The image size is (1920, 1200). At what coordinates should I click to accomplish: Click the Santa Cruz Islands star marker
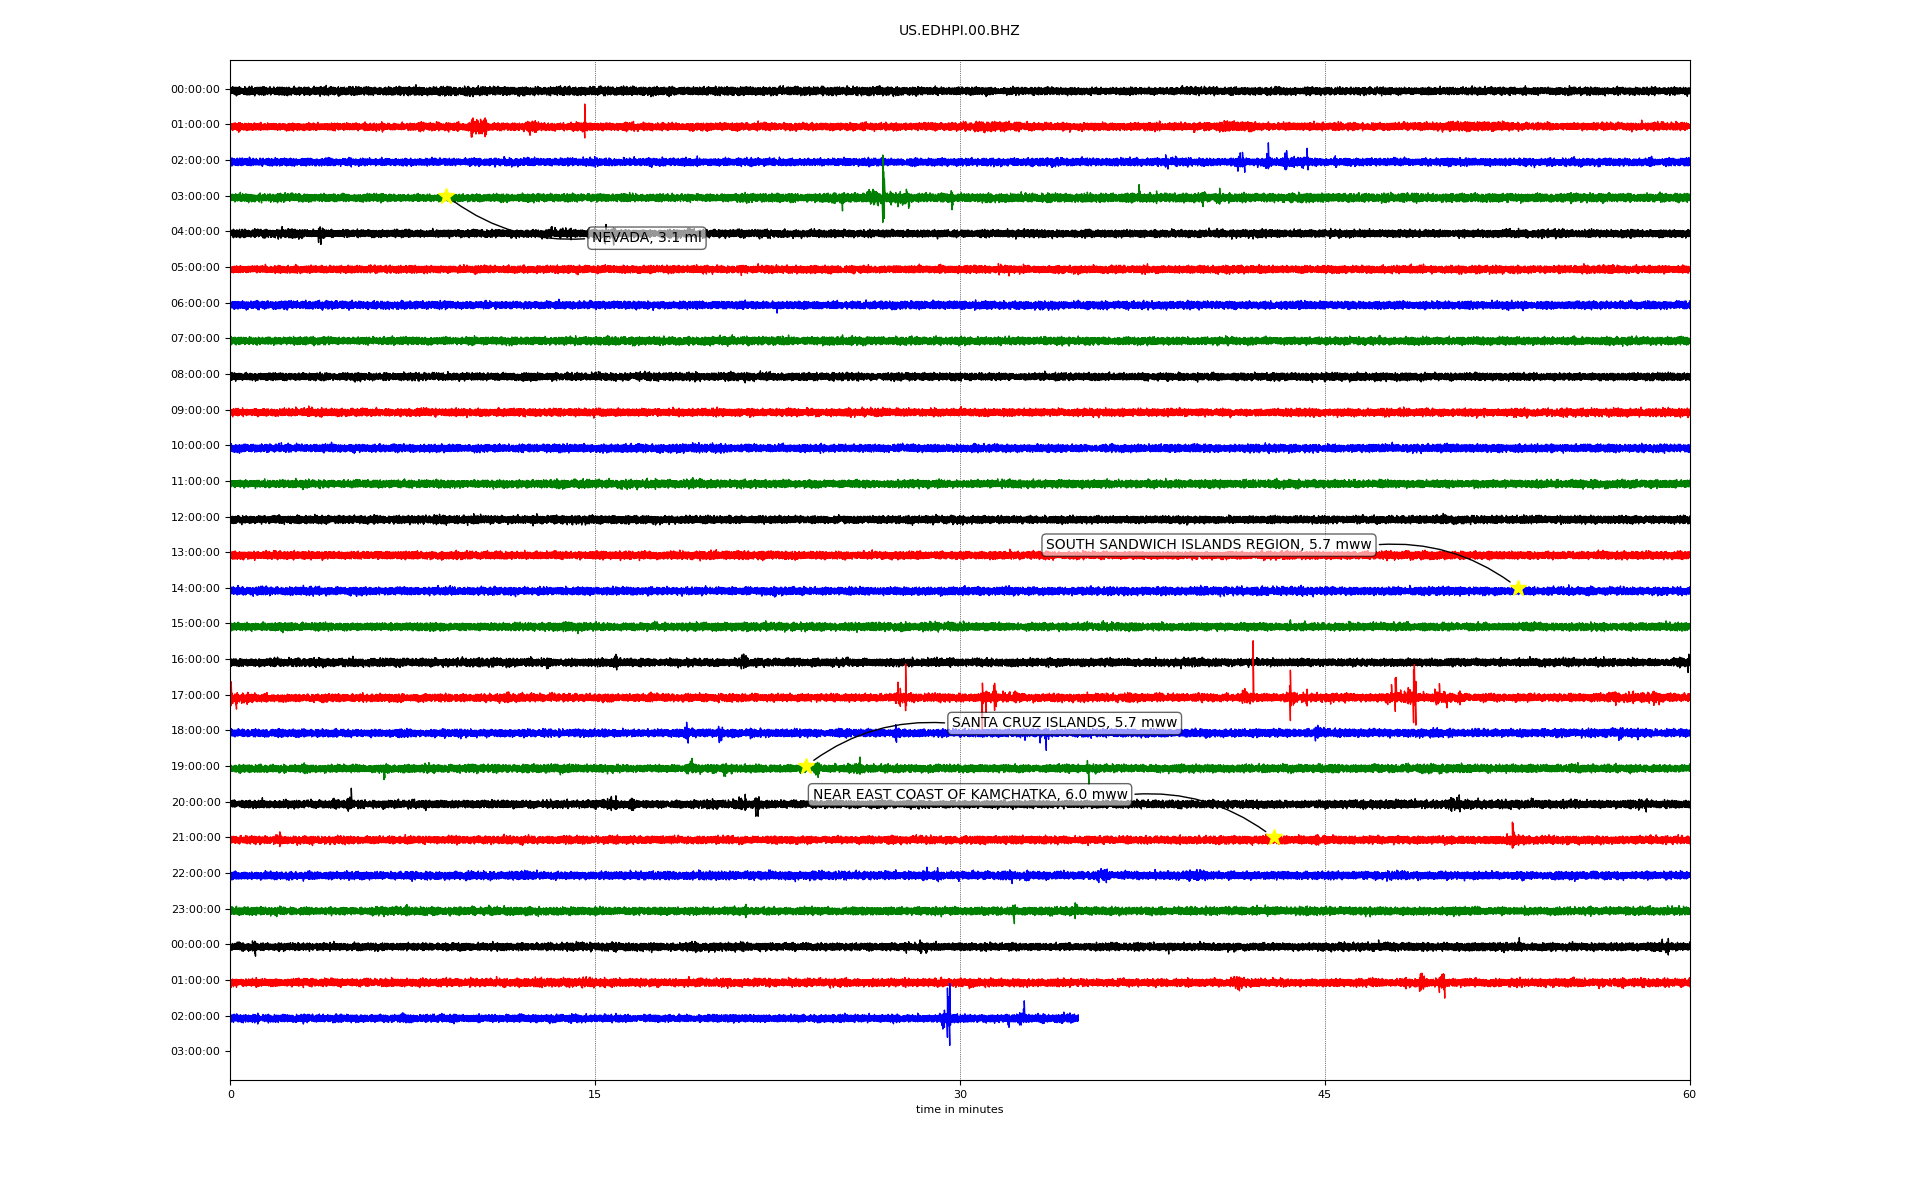pyautogui.click(x=806, y=766)
